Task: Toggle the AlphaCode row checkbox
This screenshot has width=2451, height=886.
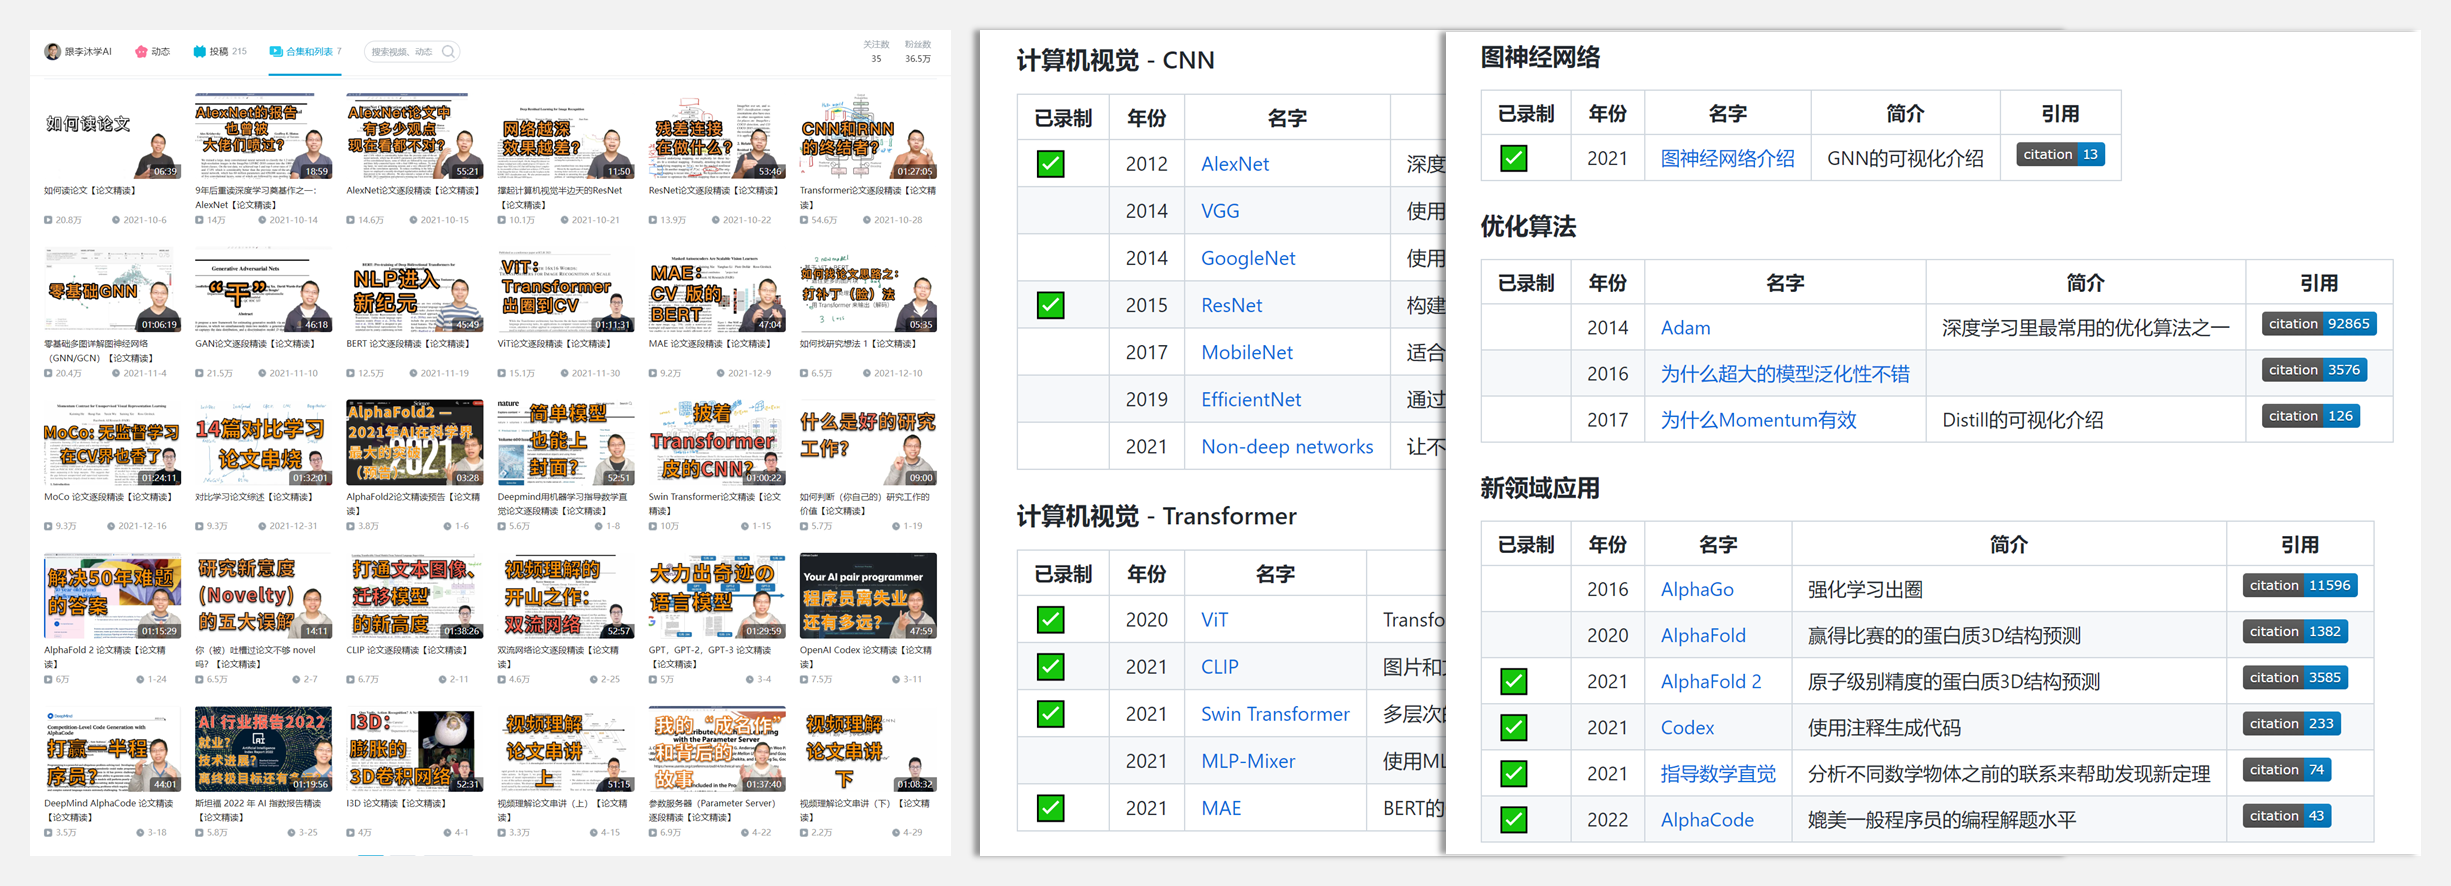Action: (1513, 819)
